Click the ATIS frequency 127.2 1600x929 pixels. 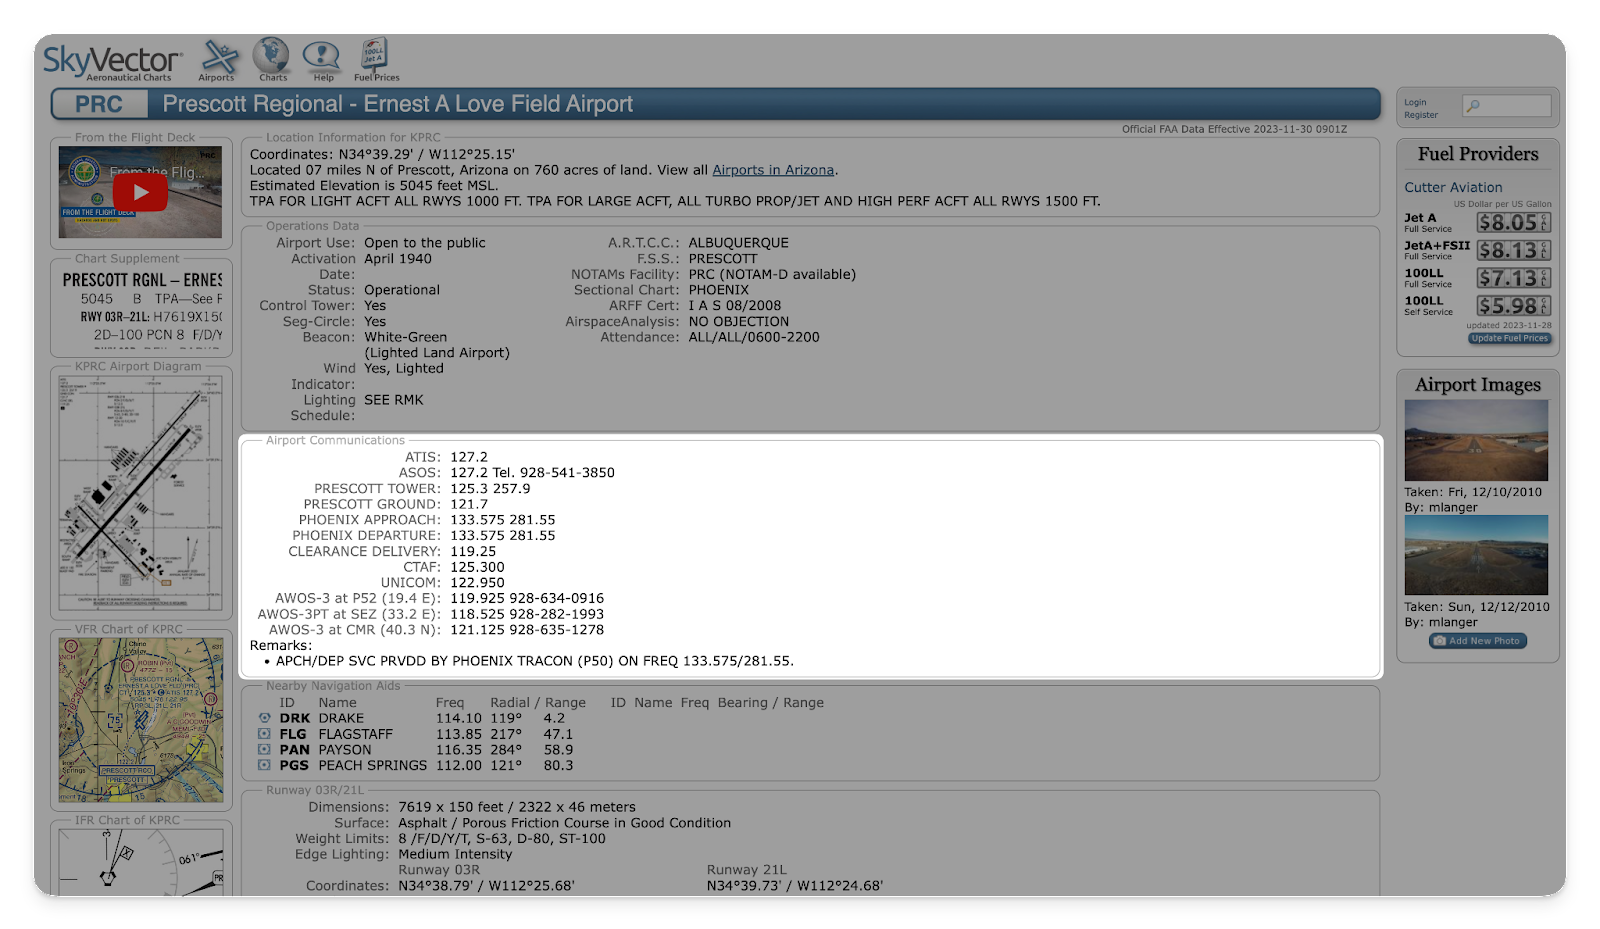pos(469,457)
